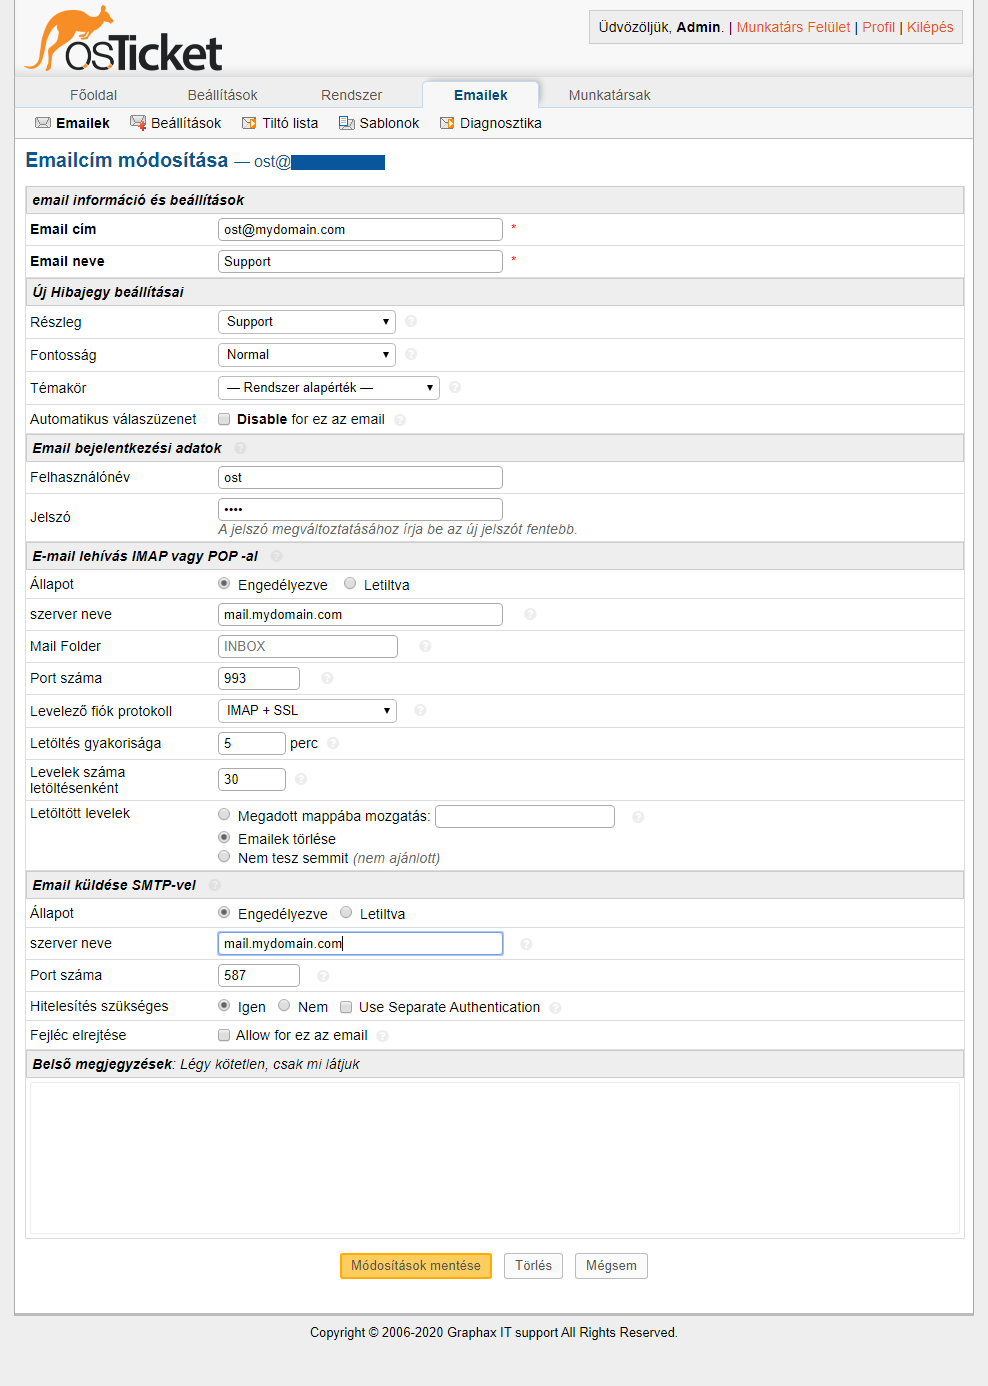Screen dimensions: 988x1386
Task: Click help icon next to Részleg dropdown
Action: (411, 322)
